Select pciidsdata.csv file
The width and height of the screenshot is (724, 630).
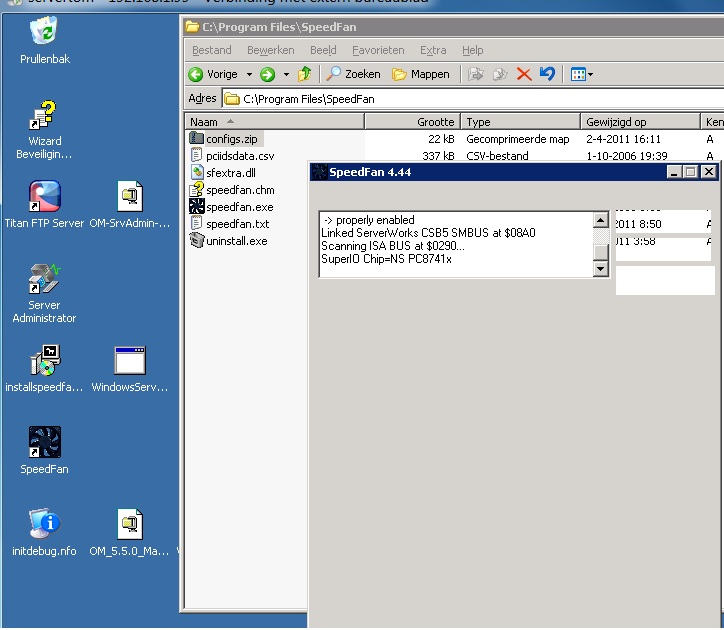[x=232, y=156]
